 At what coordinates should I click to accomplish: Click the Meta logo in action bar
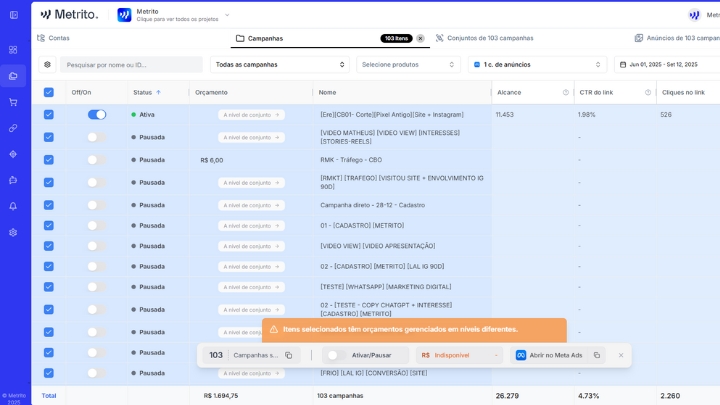click(521, 355)
